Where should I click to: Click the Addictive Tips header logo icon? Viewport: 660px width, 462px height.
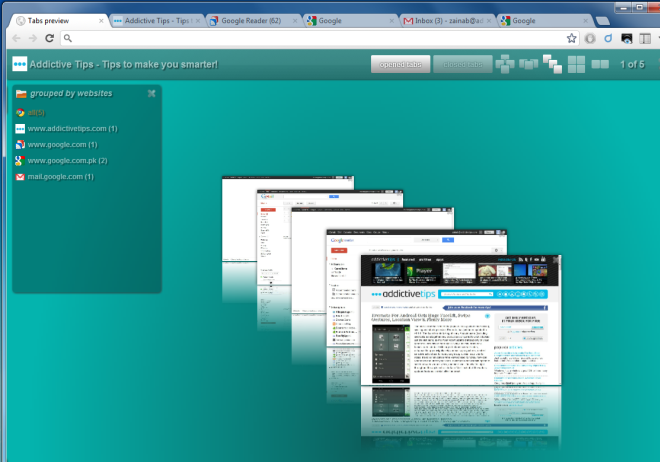[19, 64]
